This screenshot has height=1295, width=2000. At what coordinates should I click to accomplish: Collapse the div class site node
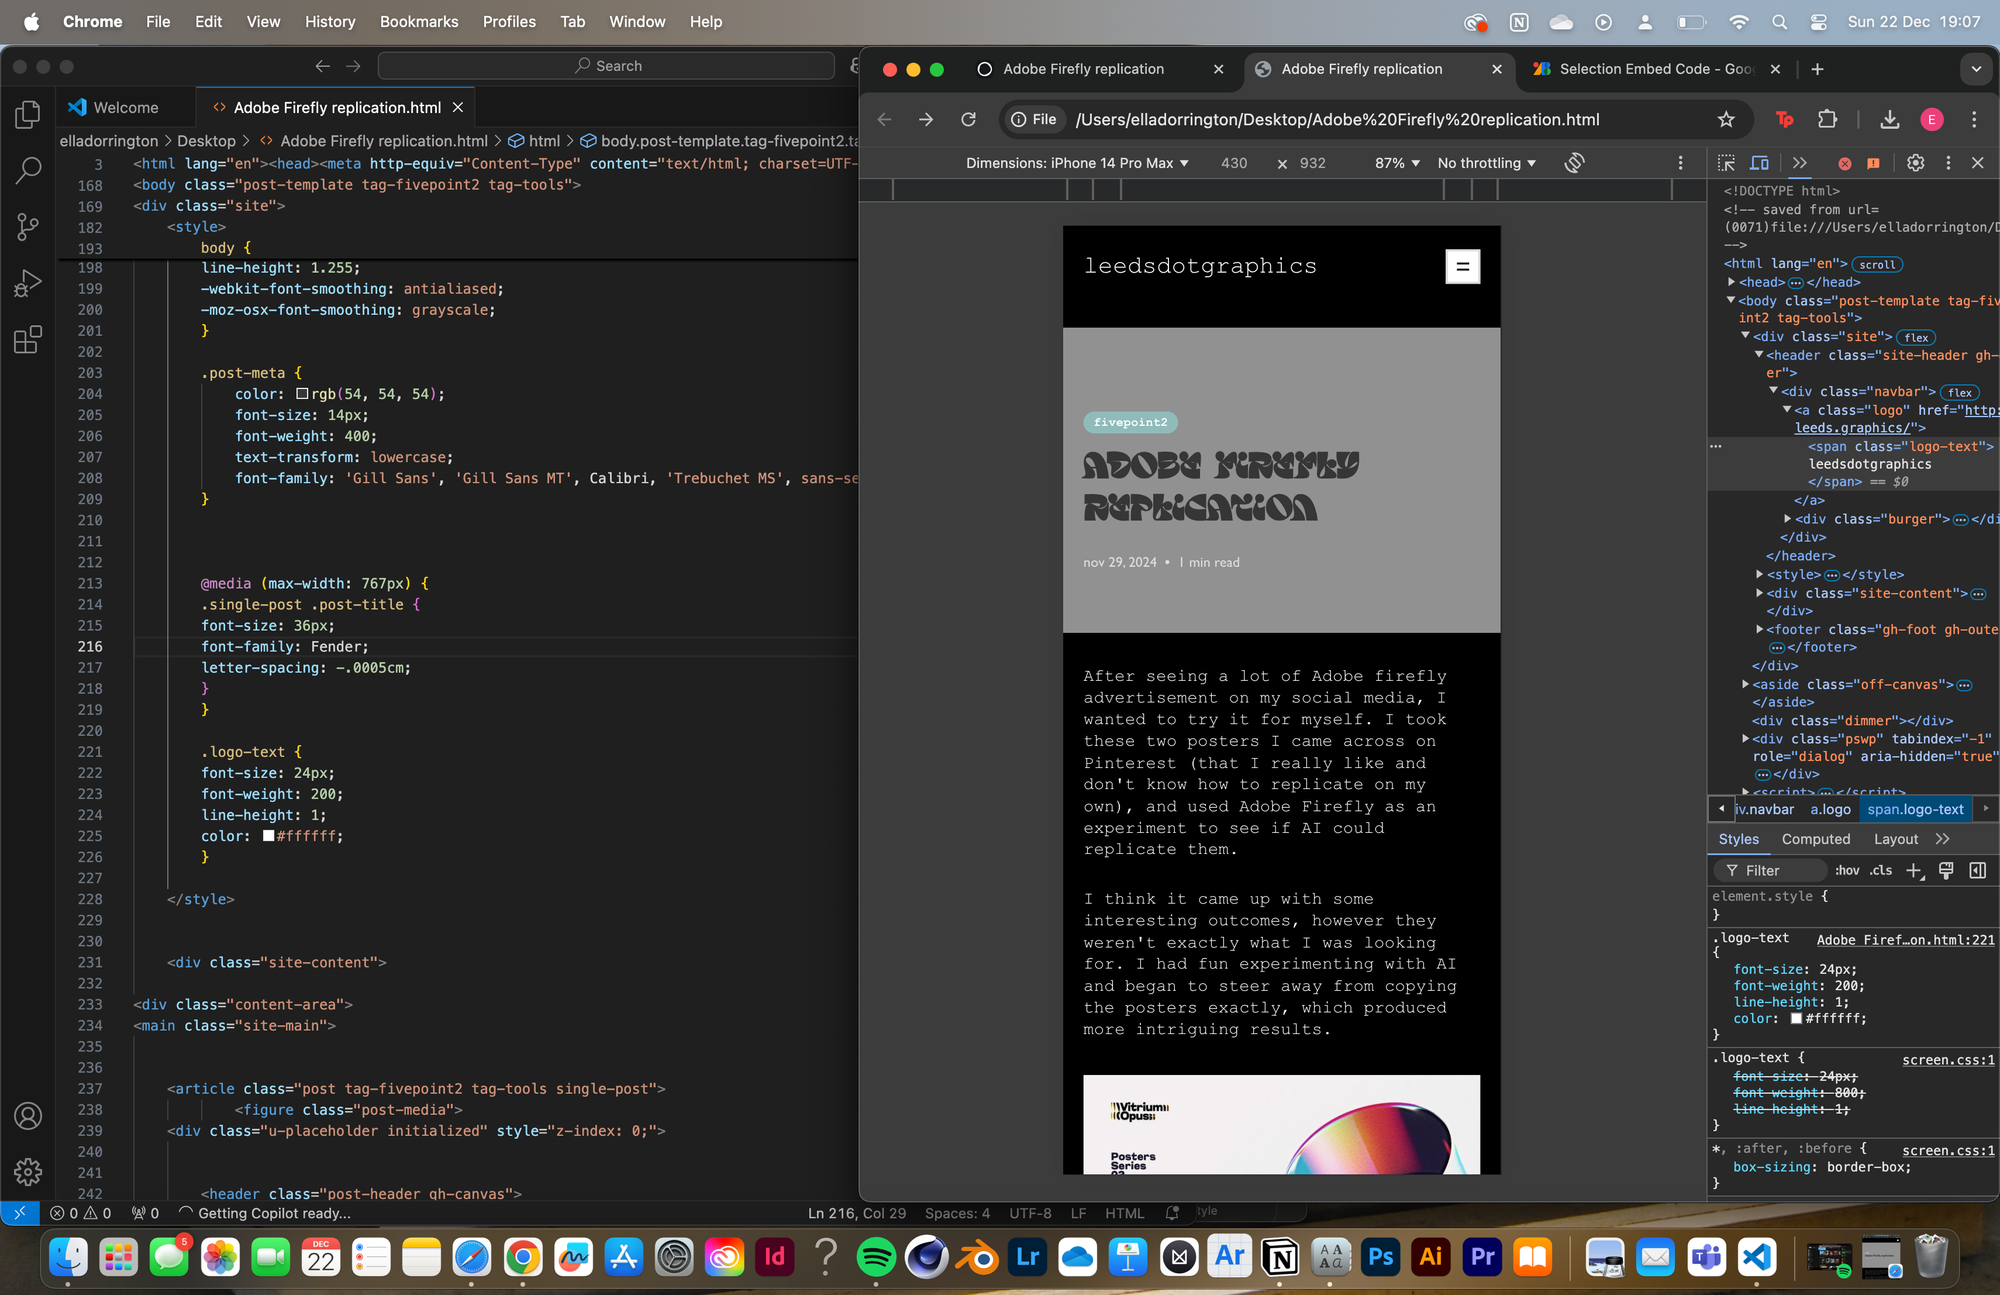pos(1745,337)
